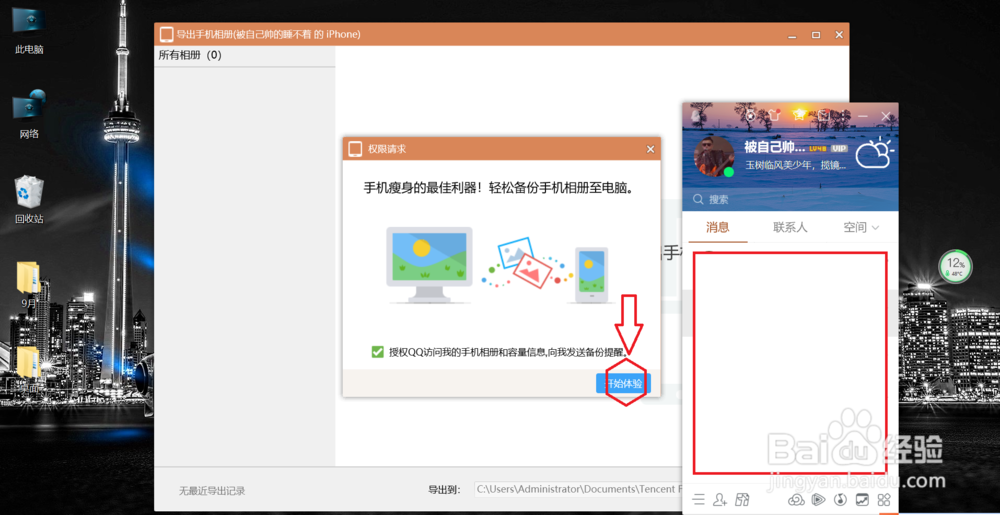Open the app manager grid icon in QQ
This screenshot has height=515, width=1000.
point(884,499)
